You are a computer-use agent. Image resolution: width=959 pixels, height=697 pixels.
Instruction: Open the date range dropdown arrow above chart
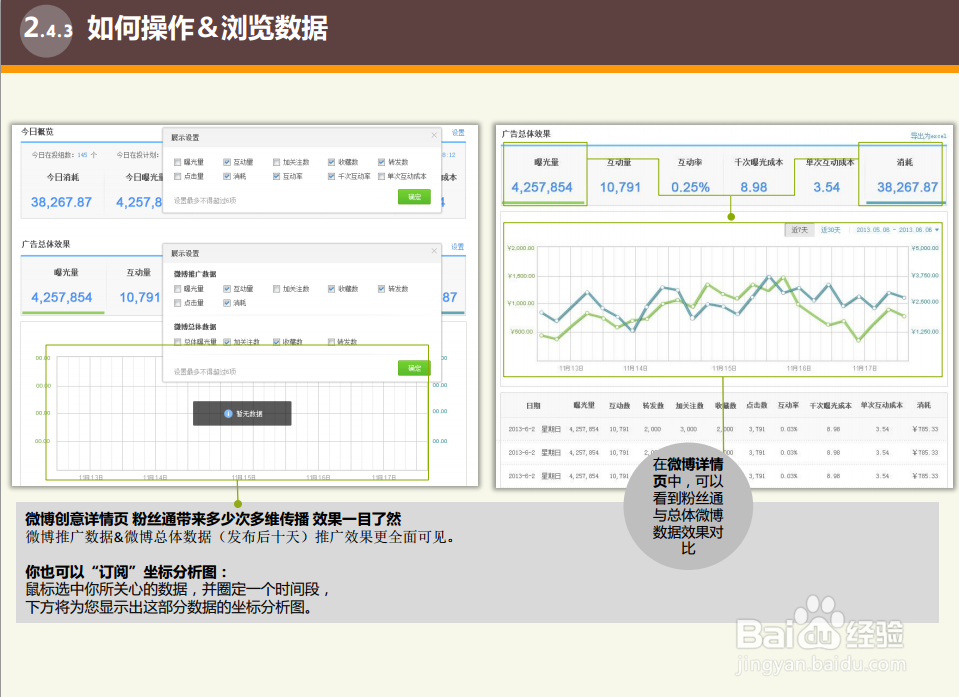coord(937,230)
